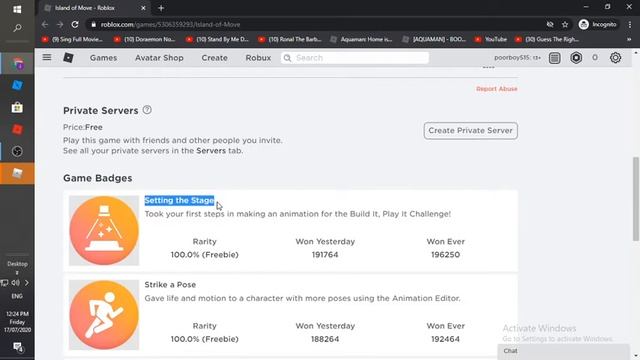Screen dimensions: 640x360
Task: Go to Roblox home via logo icon
Action: (x=69, y=58)
